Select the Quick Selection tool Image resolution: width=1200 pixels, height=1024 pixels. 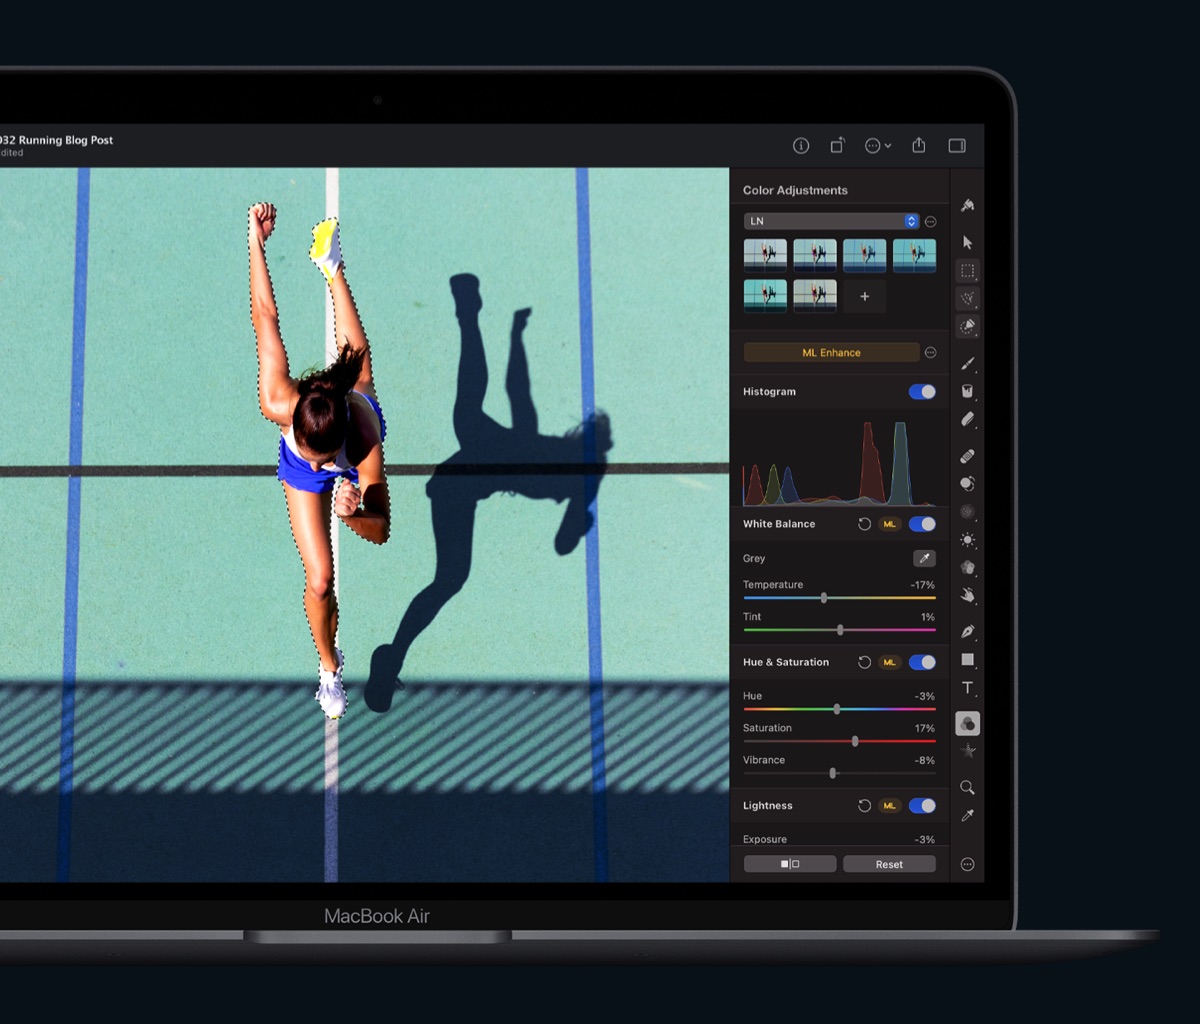tap(967, 326)
